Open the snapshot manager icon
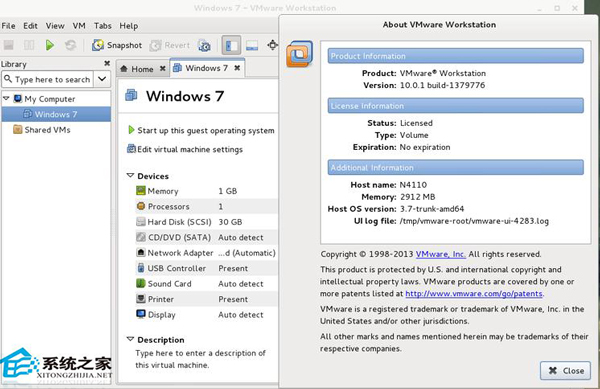The width and height of the screenshot is (600, 389). (204, 46)
